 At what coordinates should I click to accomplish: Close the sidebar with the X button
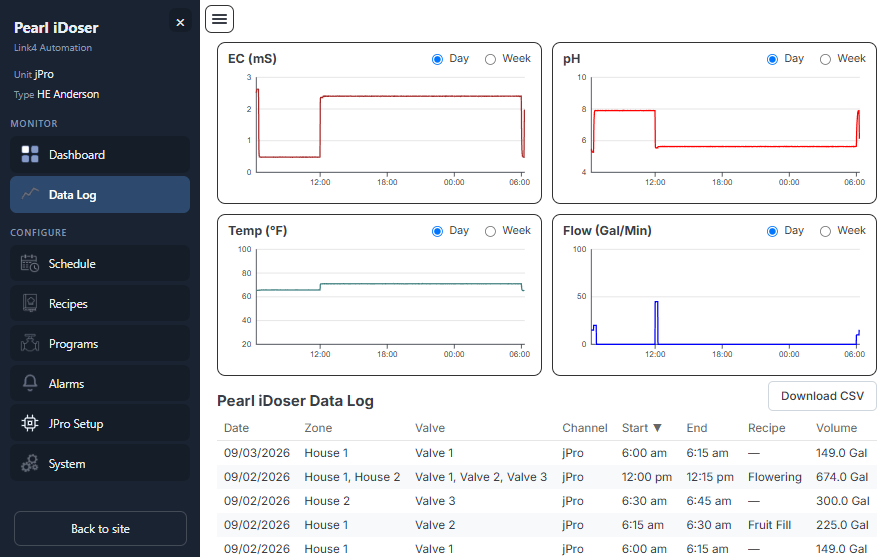180,22
